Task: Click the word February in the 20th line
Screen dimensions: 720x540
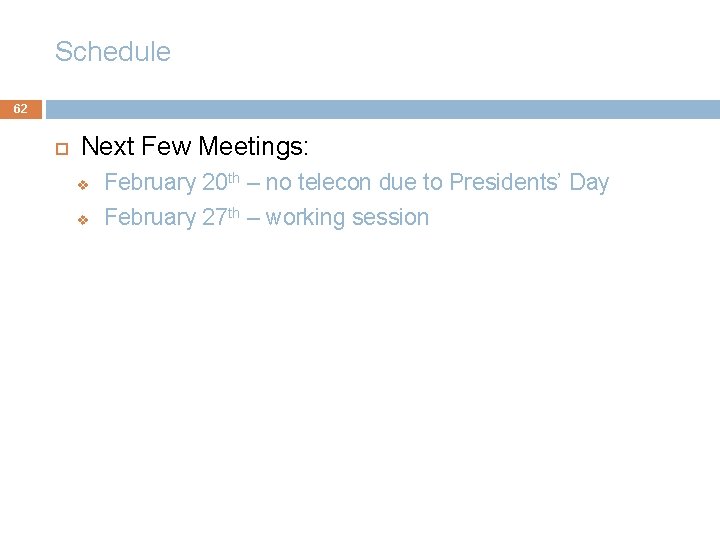Action: [150, 183]
